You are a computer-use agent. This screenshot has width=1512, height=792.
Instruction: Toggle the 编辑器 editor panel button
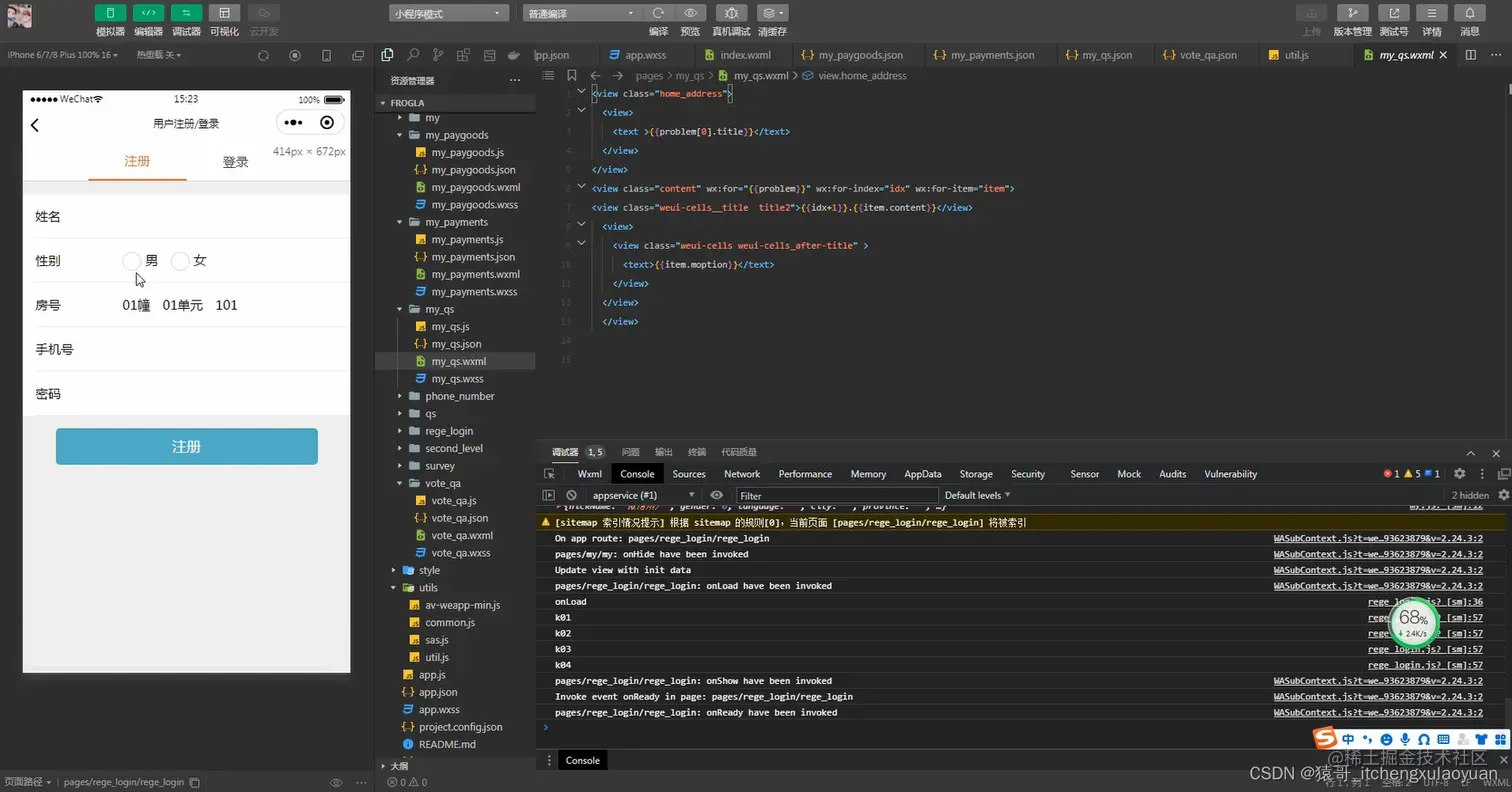(x=148, y=13)
